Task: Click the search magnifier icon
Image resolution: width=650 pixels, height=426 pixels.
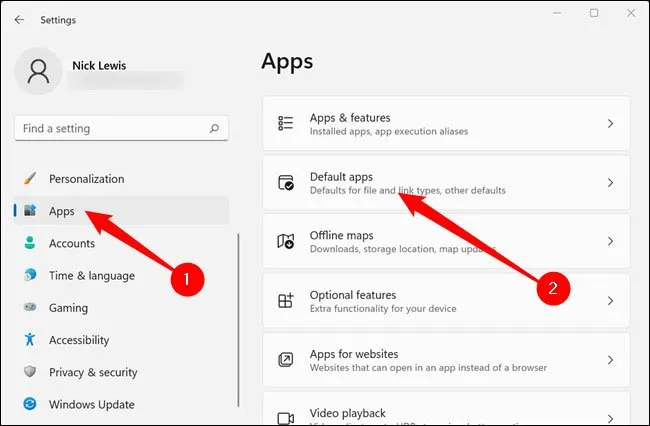Action: (x=214, y=128)
